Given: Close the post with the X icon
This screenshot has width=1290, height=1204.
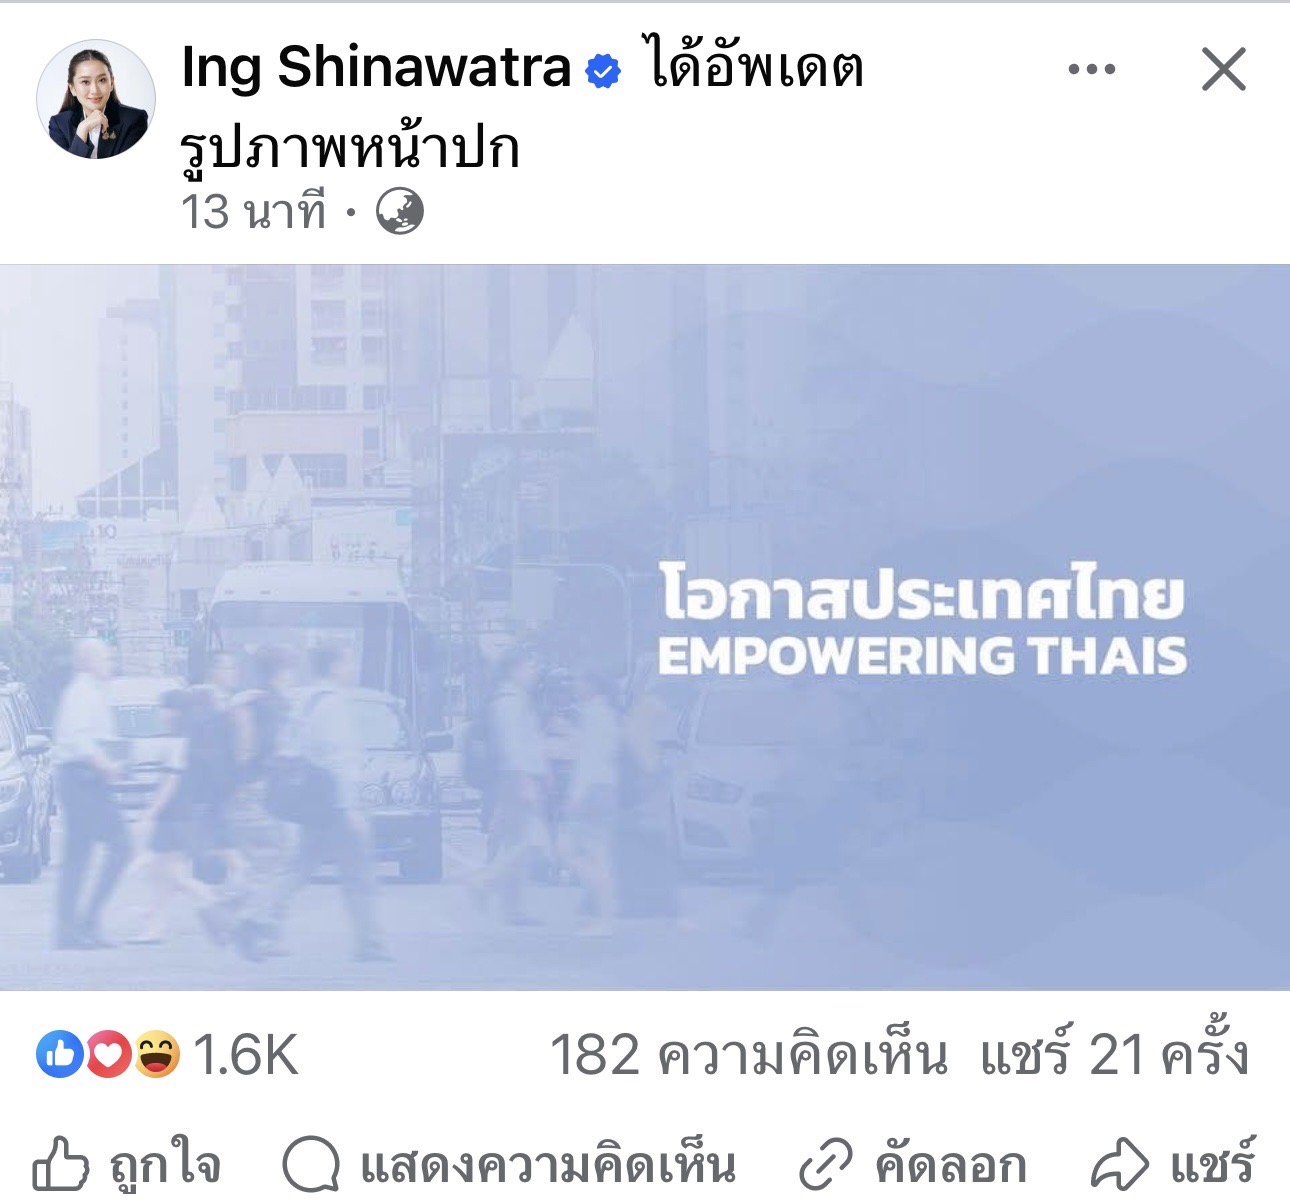Looking at the screenshot, I should [x=1223, y=70].
